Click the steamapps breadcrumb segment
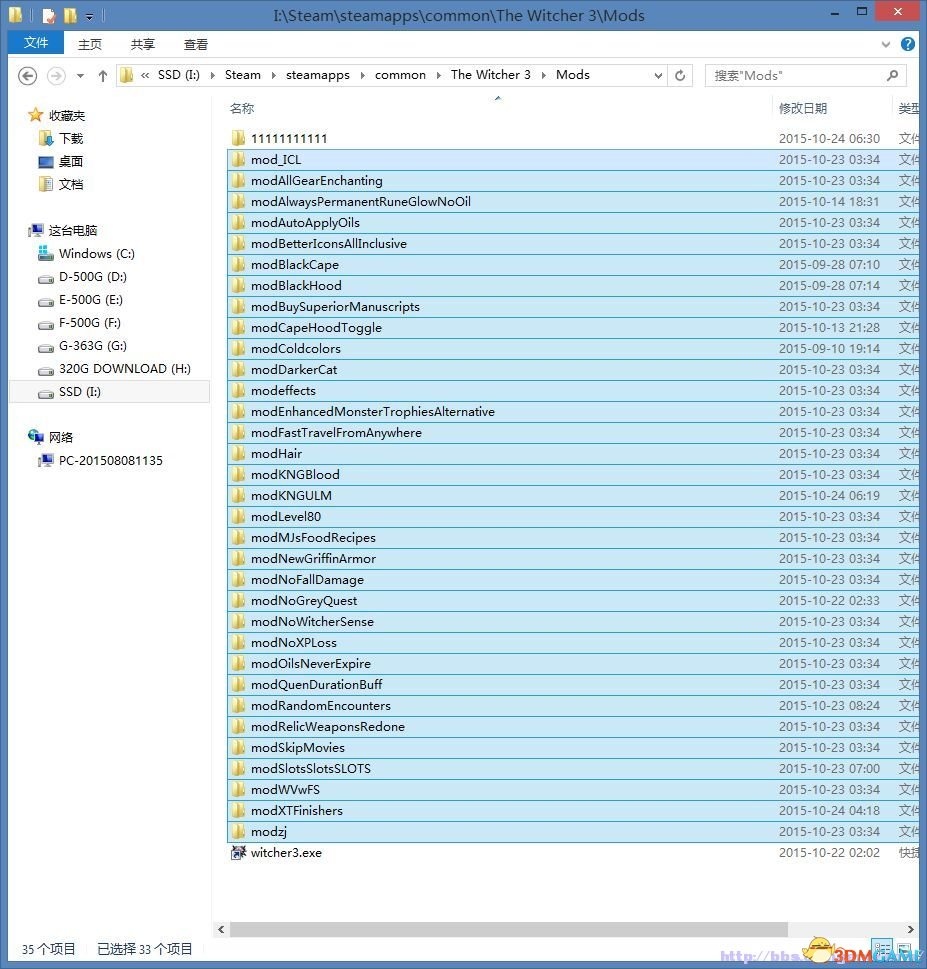 pos(318,75)
